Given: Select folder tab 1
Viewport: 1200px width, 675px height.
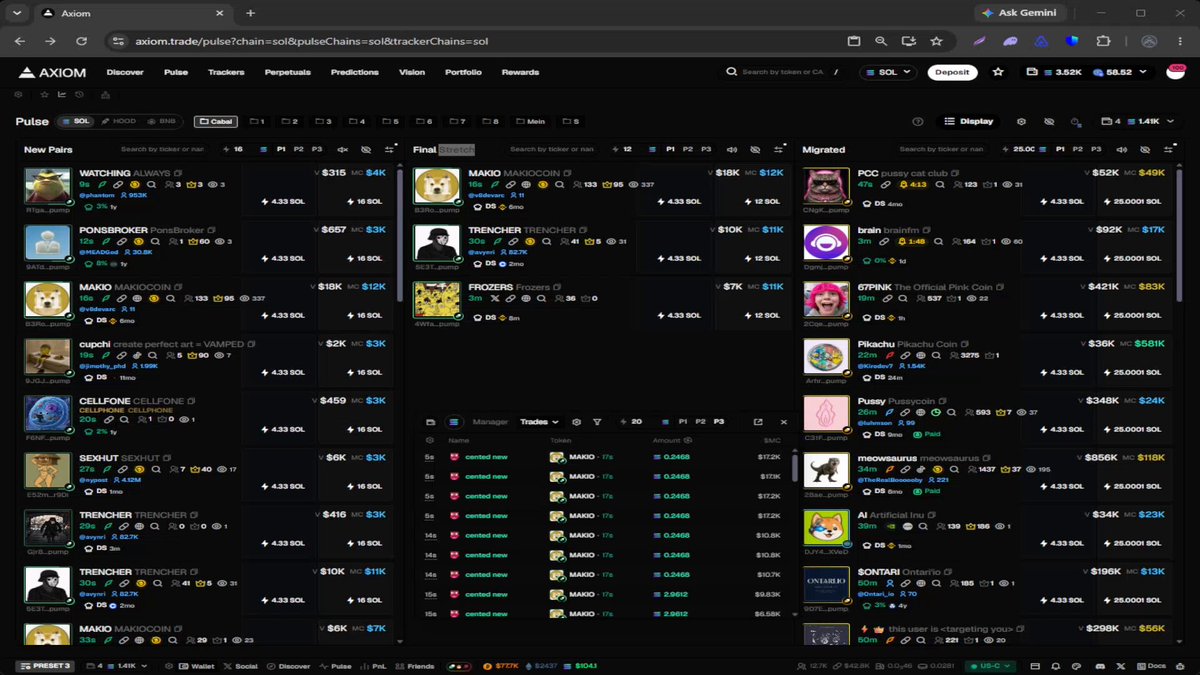Looking at the screenshot, I should click(257, 121).
